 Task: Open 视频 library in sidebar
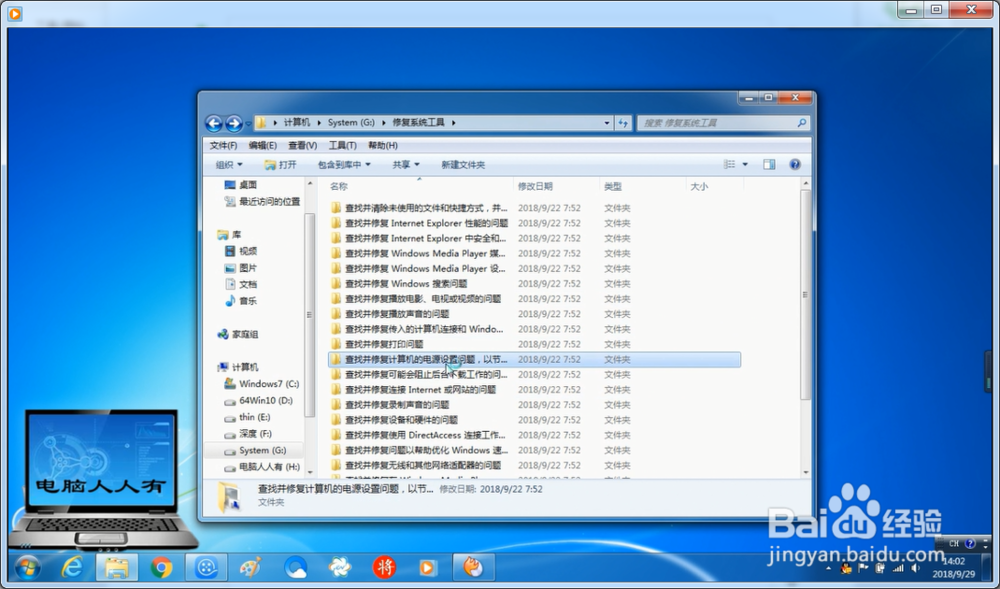[x=241, y=251]
